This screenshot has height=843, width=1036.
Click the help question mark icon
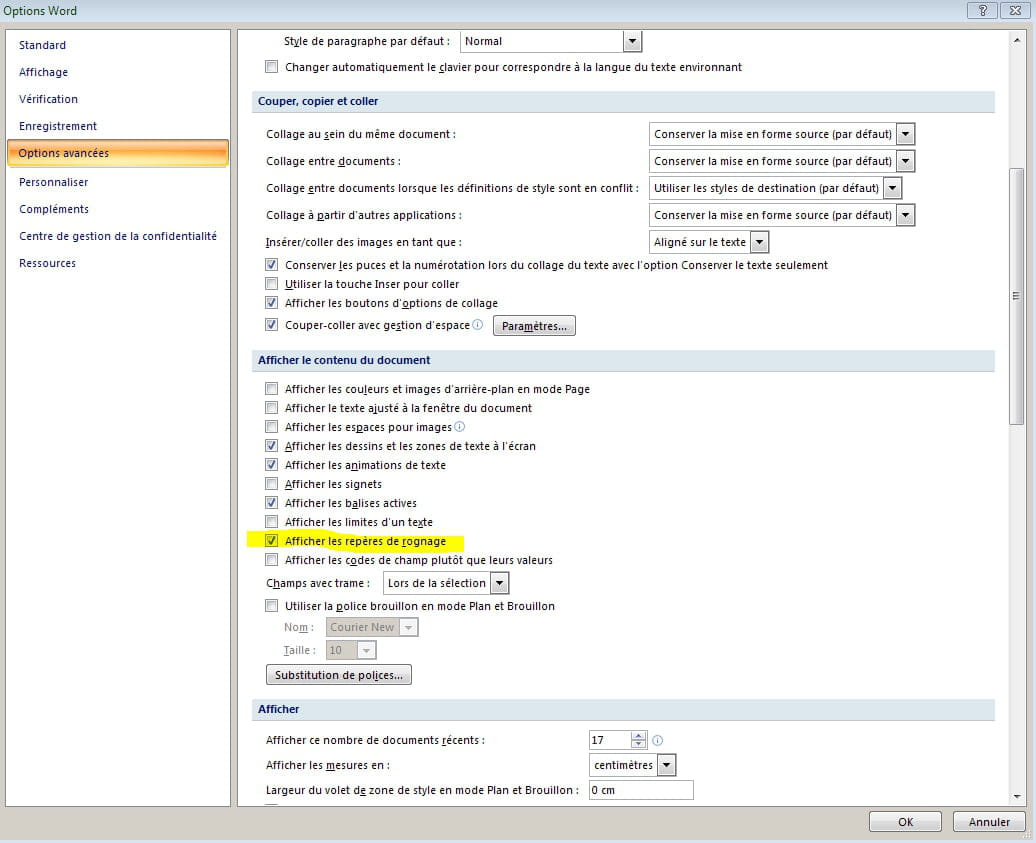point(982,11)
